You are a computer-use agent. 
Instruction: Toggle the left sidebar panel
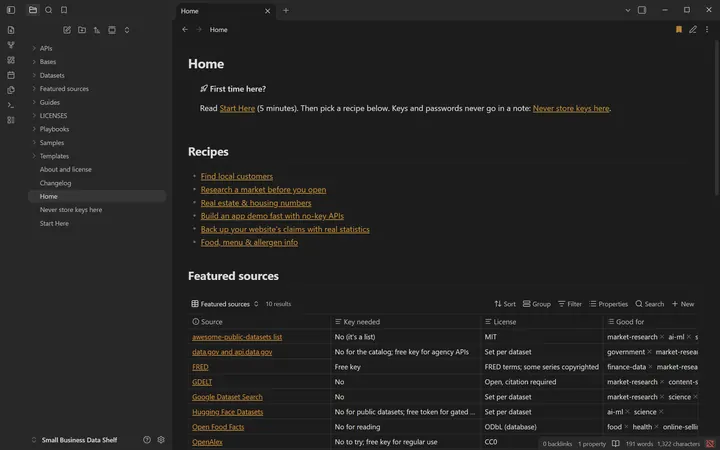click(x=11, y=10)
